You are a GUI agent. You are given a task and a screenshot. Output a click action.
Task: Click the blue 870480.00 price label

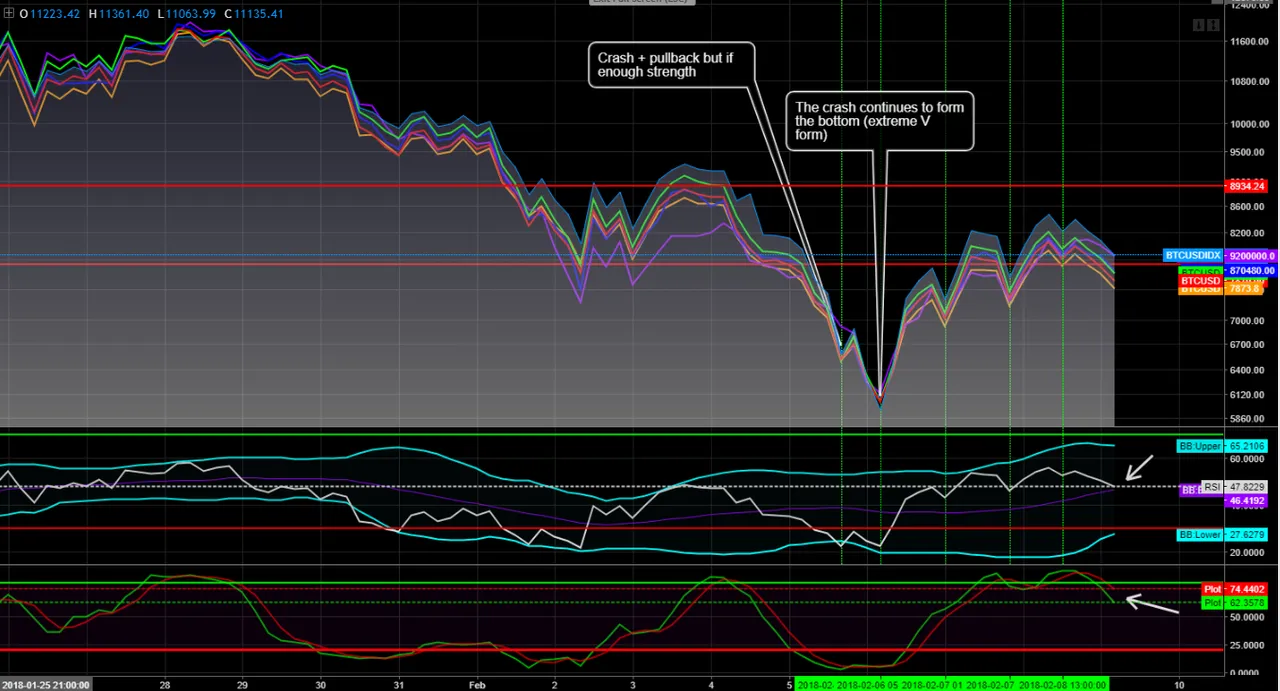tap(1251, 270)
